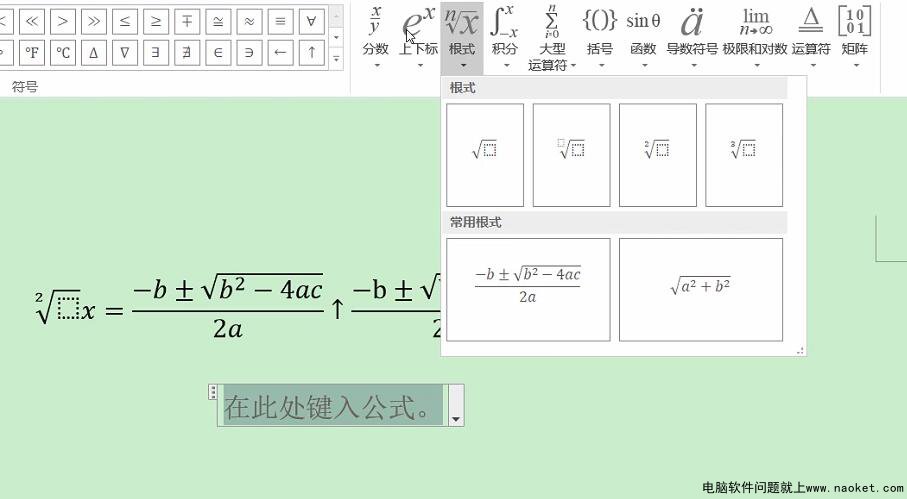
Task: Insert the for-all ∀ symbol
Action: coord(311,21)
